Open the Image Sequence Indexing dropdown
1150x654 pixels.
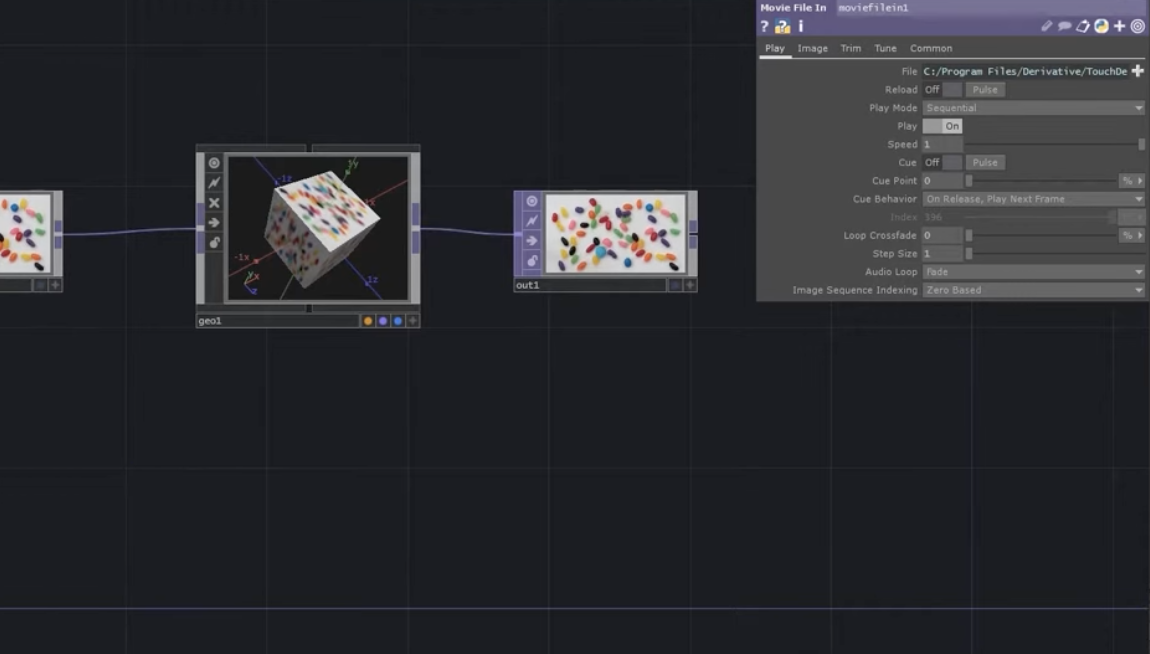[1035, 289]
